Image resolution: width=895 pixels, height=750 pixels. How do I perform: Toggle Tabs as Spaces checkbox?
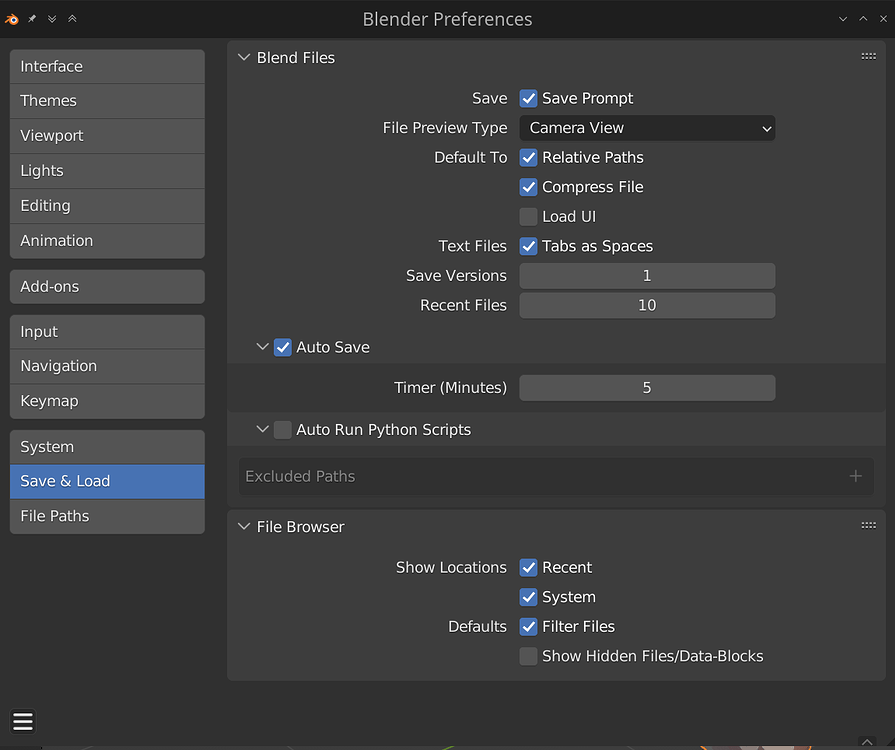(x=528, y=246)
